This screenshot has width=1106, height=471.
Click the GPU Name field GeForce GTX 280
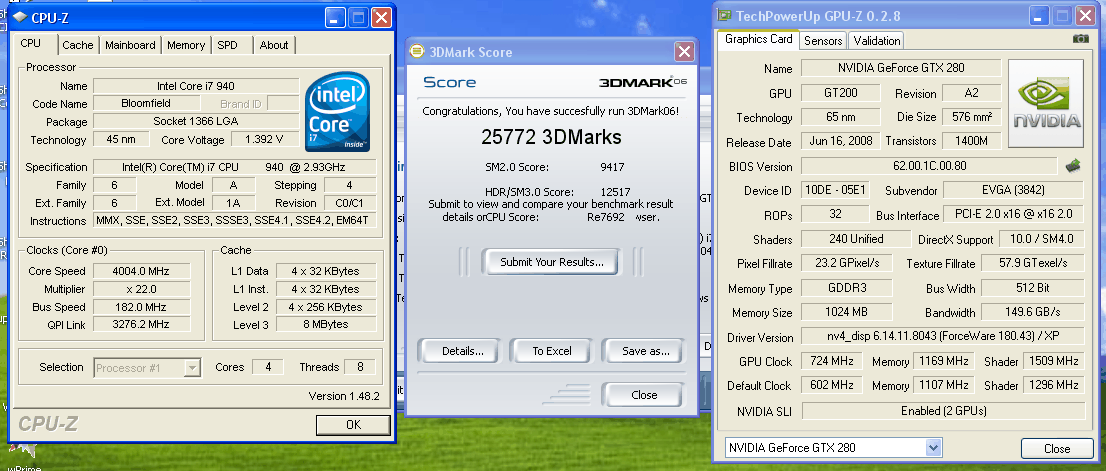pyautogui.click(x=901, y=68)
